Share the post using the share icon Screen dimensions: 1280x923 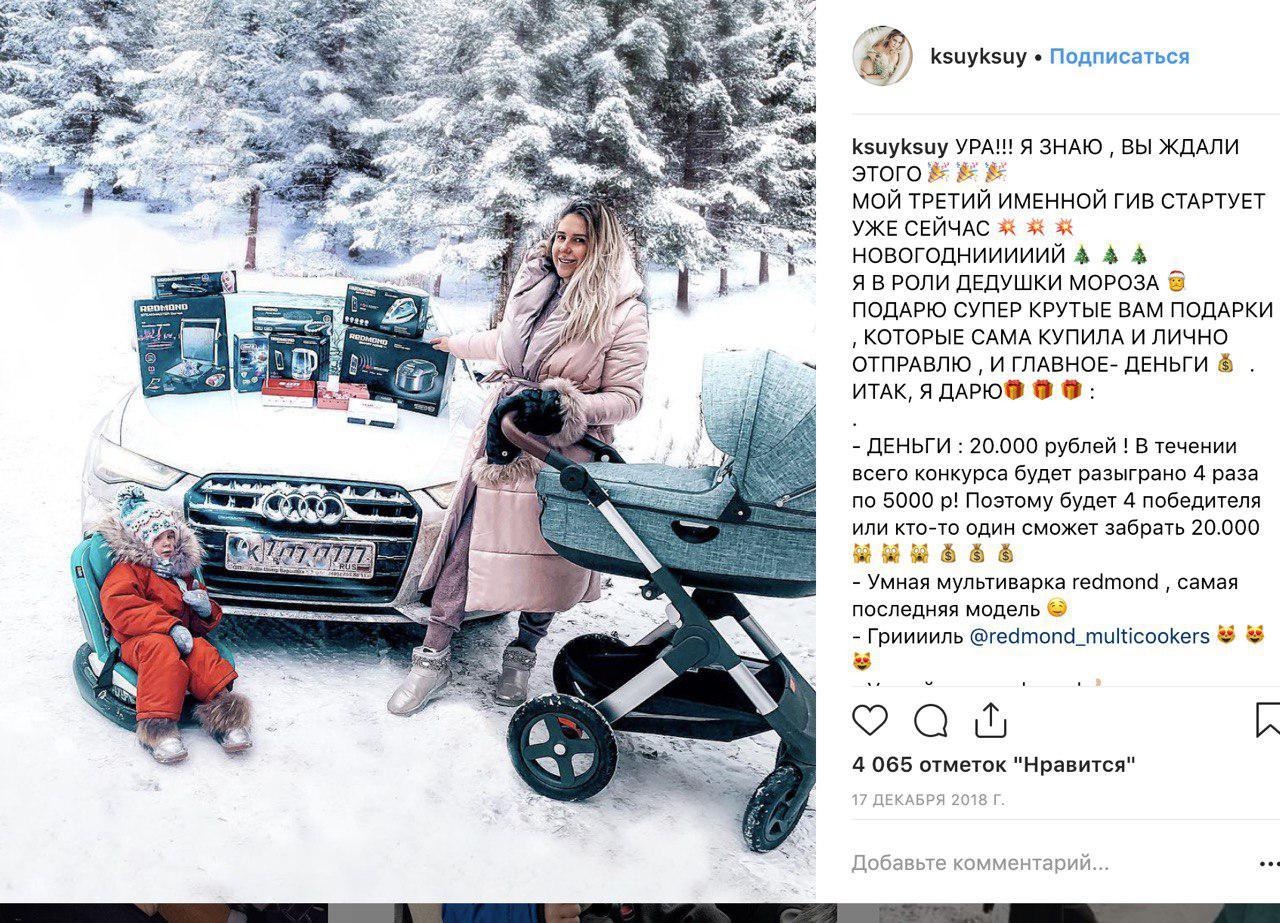(990, 719)
